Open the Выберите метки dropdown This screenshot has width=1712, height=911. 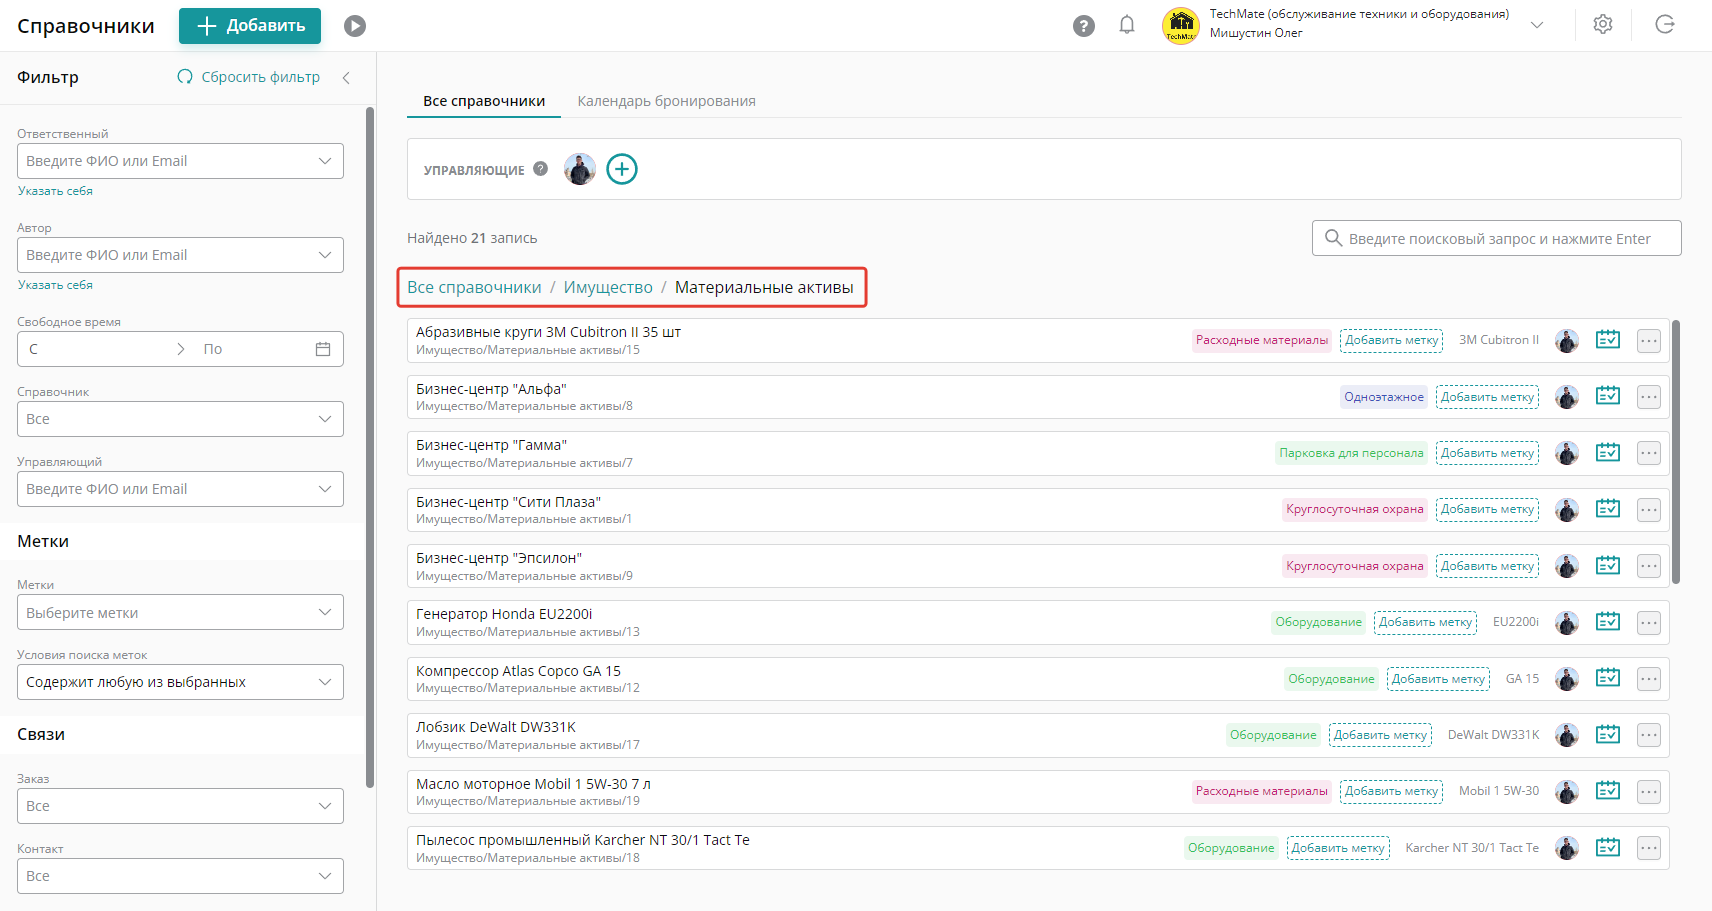[180, 612]
